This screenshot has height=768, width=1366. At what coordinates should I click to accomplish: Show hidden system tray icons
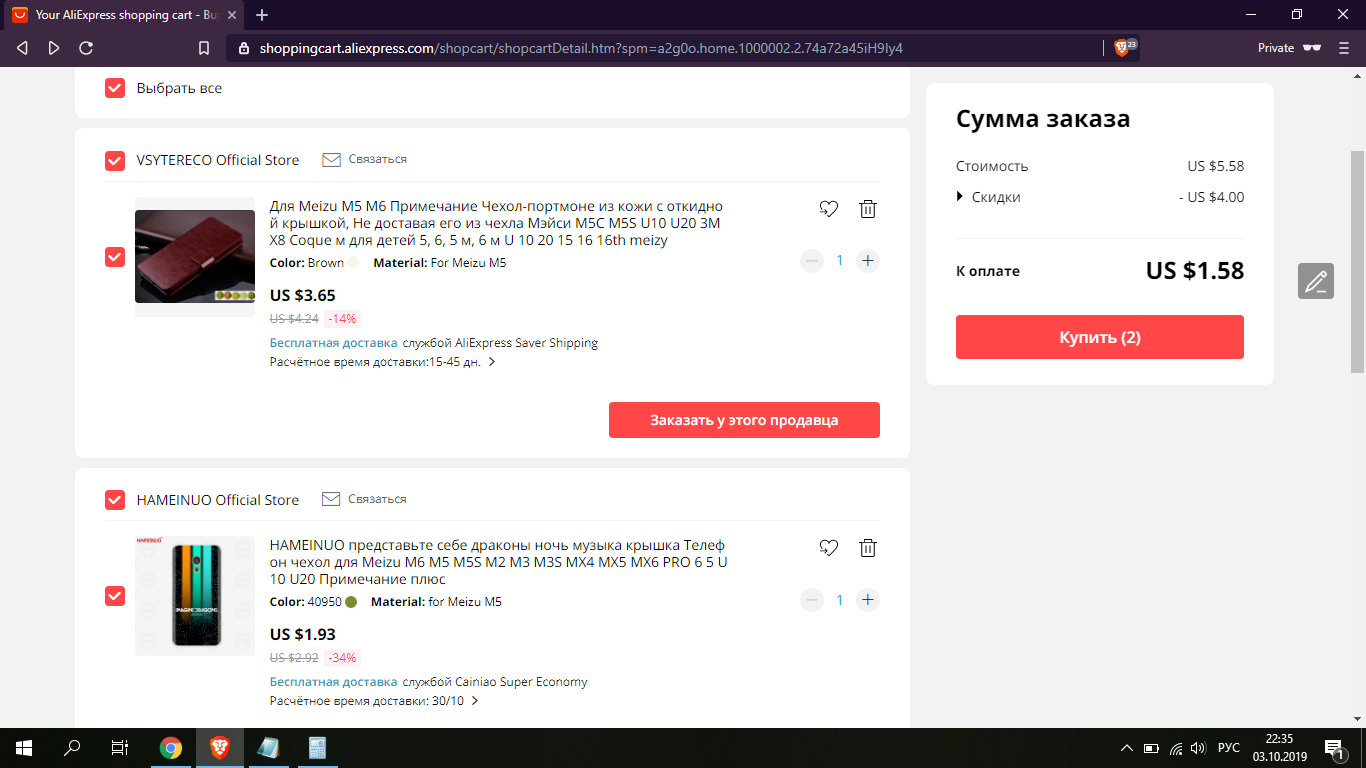click(1127, 748)
